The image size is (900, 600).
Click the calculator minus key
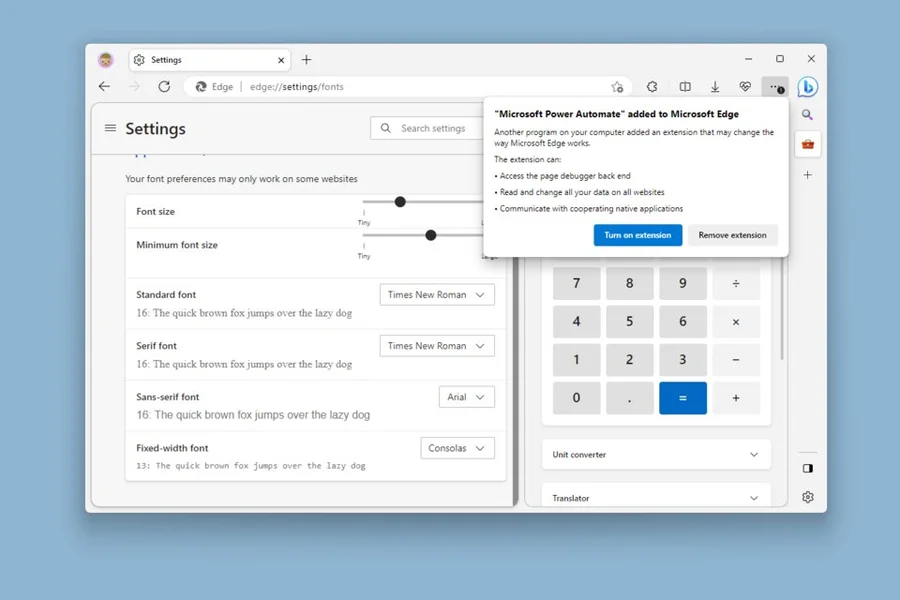pyautogui.click(x=736, y=360)
